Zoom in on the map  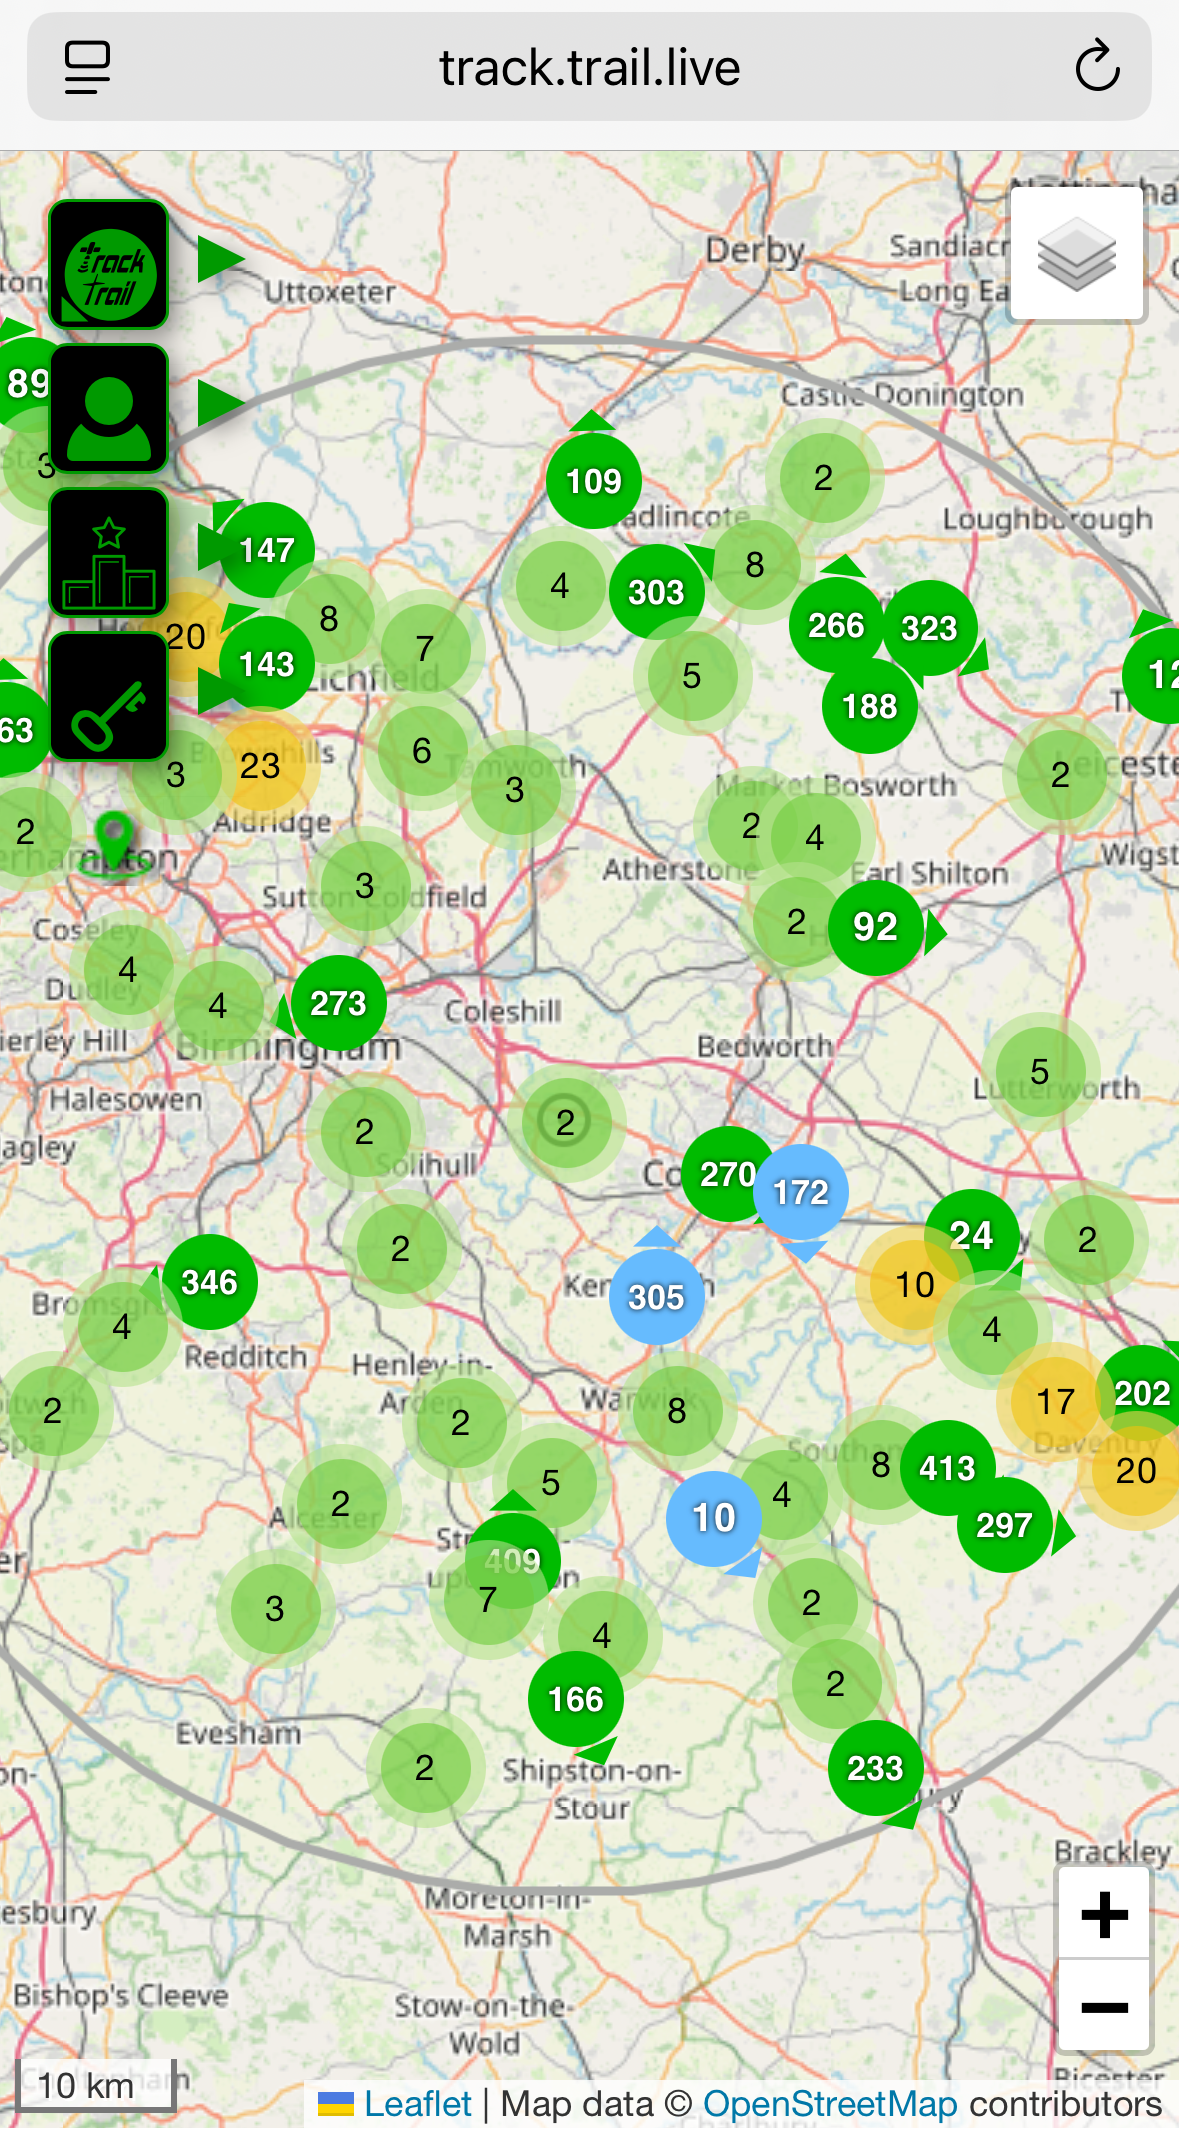[x=1104, y=1914]
